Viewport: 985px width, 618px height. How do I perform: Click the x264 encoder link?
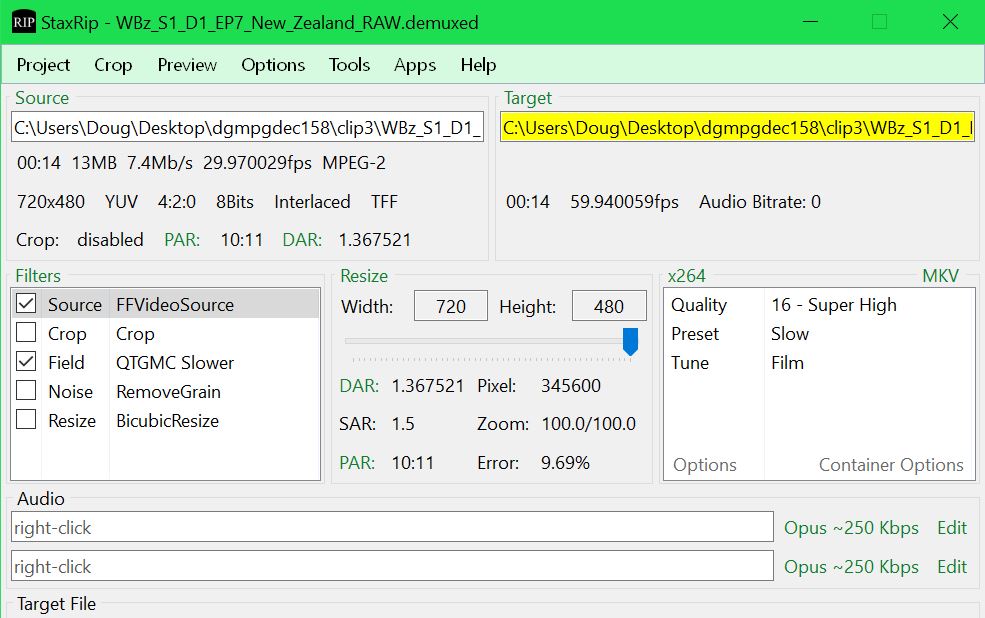click(686, 276)
